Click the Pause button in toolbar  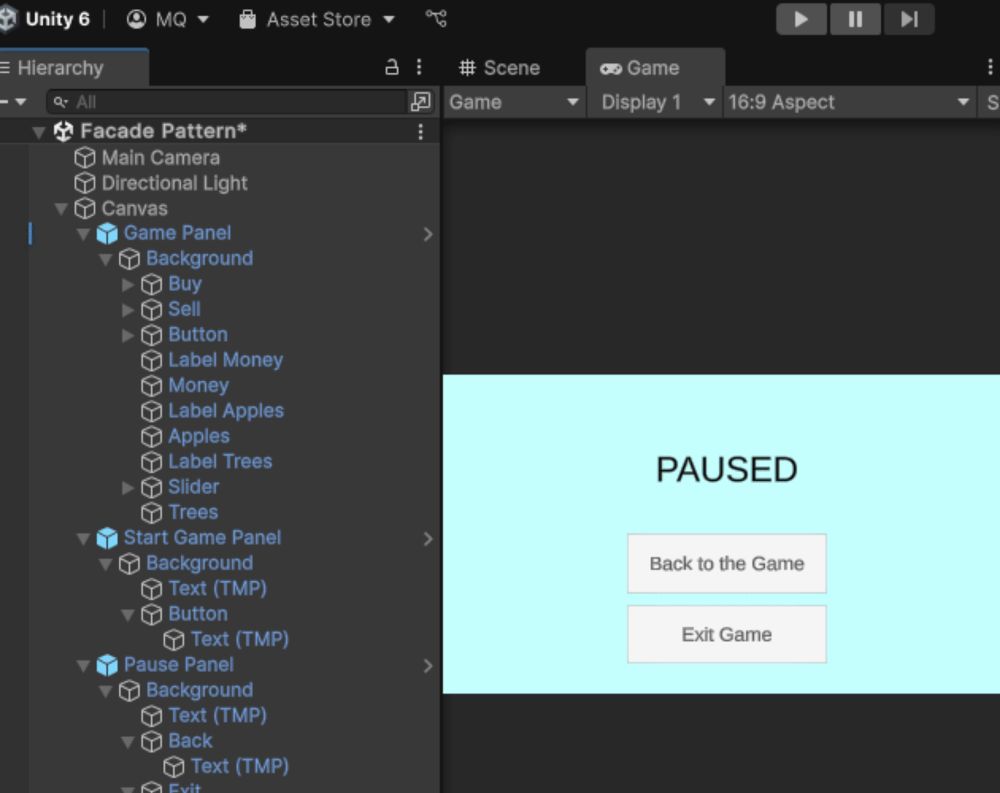point(855,19)
